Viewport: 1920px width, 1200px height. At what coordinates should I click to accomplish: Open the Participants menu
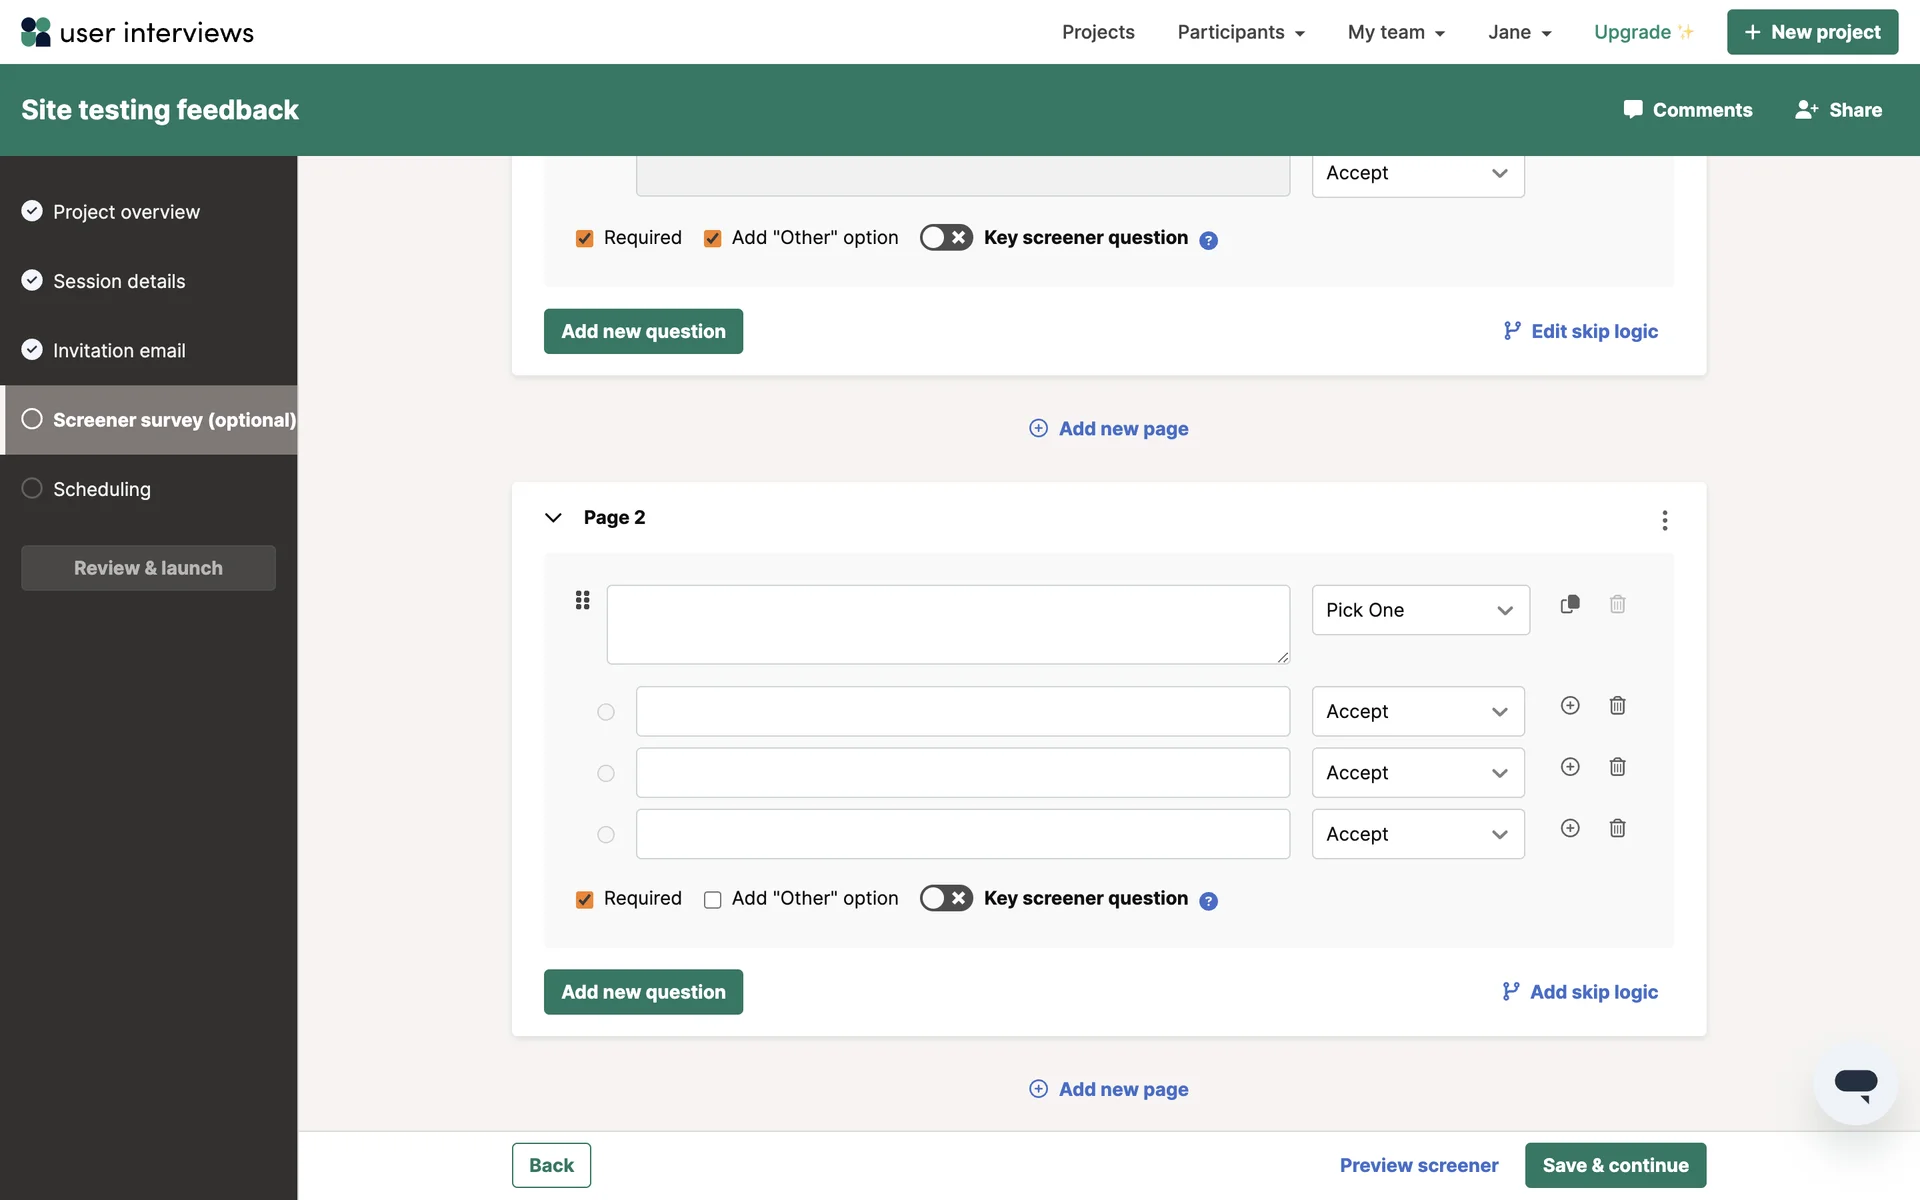click(1241, 32)
